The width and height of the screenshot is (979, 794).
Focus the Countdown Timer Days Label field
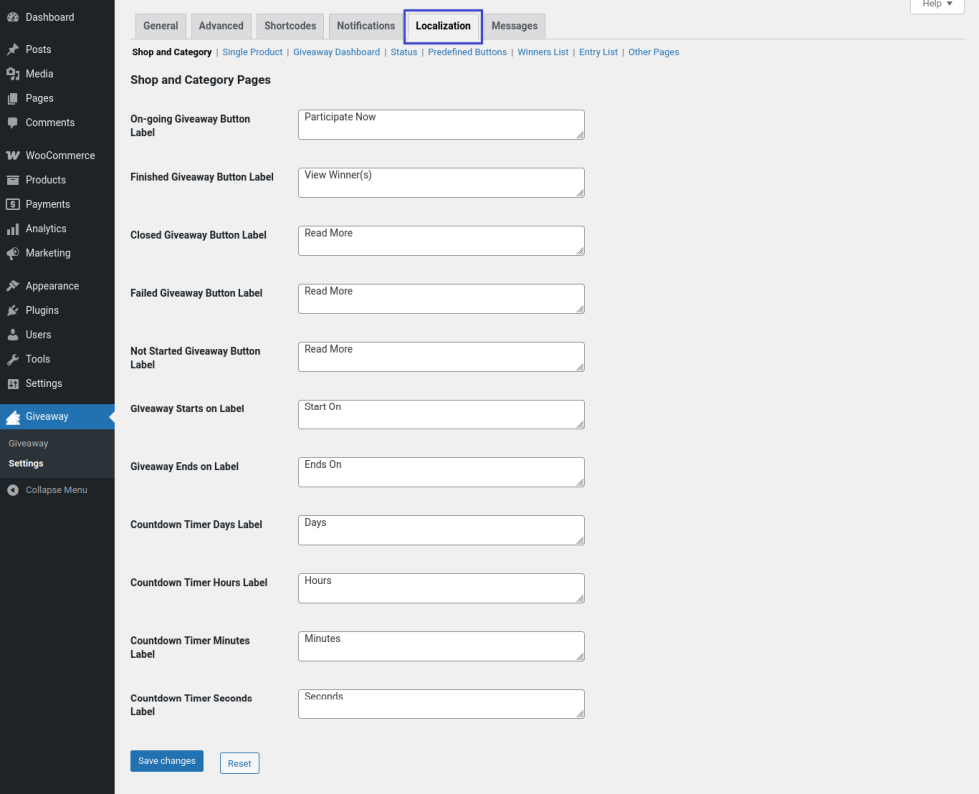(x=441, y=530)
